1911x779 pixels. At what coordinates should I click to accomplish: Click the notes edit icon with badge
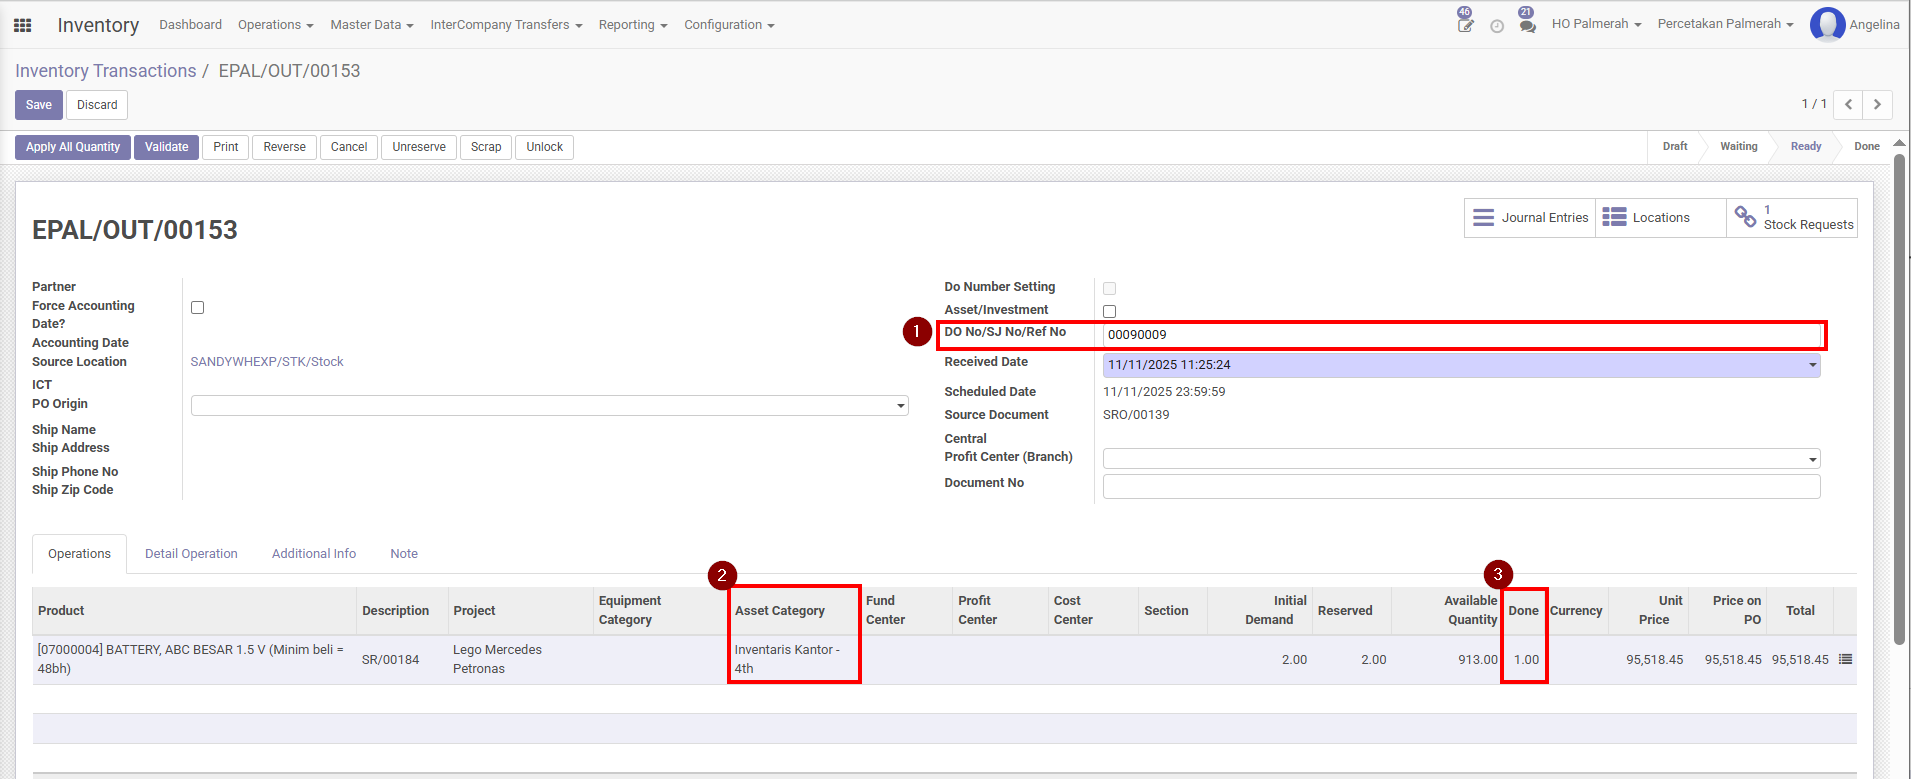[1465, 25]
